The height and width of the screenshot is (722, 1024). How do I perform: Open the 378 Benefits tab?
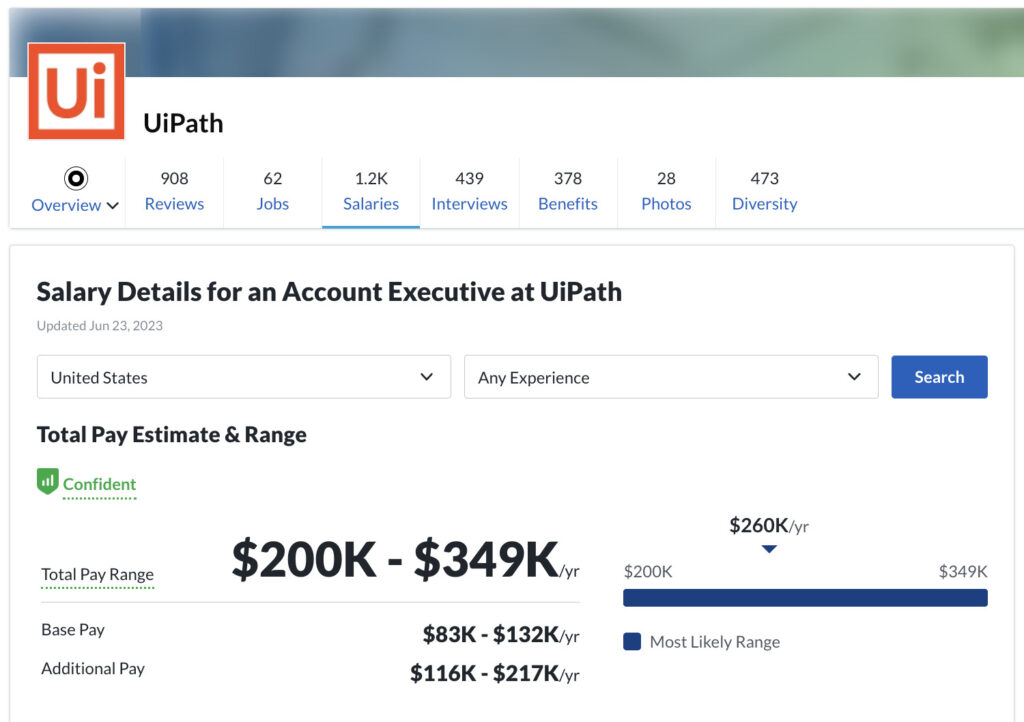click(567, 191)
